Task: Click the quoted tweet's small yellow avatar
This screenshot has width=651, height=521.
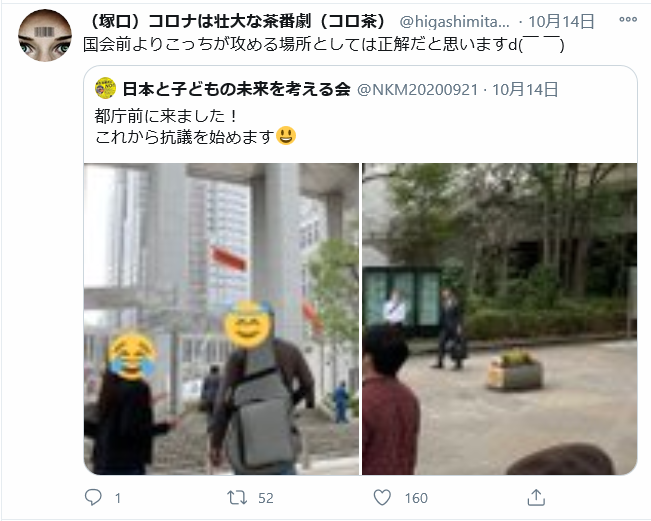Action: (105, 88)
